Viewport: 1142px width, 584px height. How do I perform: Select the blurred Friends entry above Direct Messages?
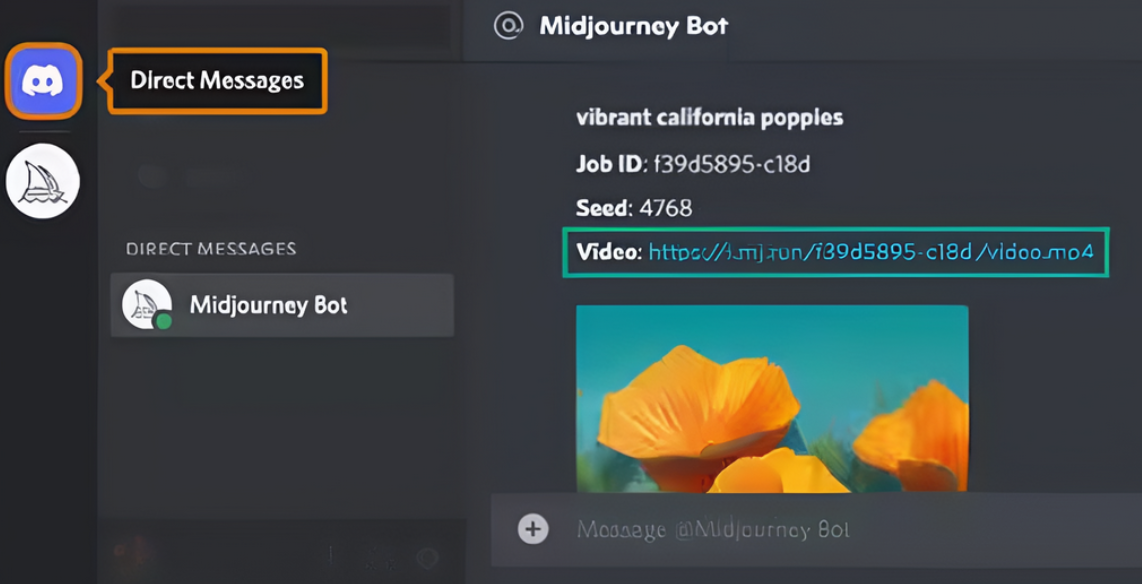(190, 177)
